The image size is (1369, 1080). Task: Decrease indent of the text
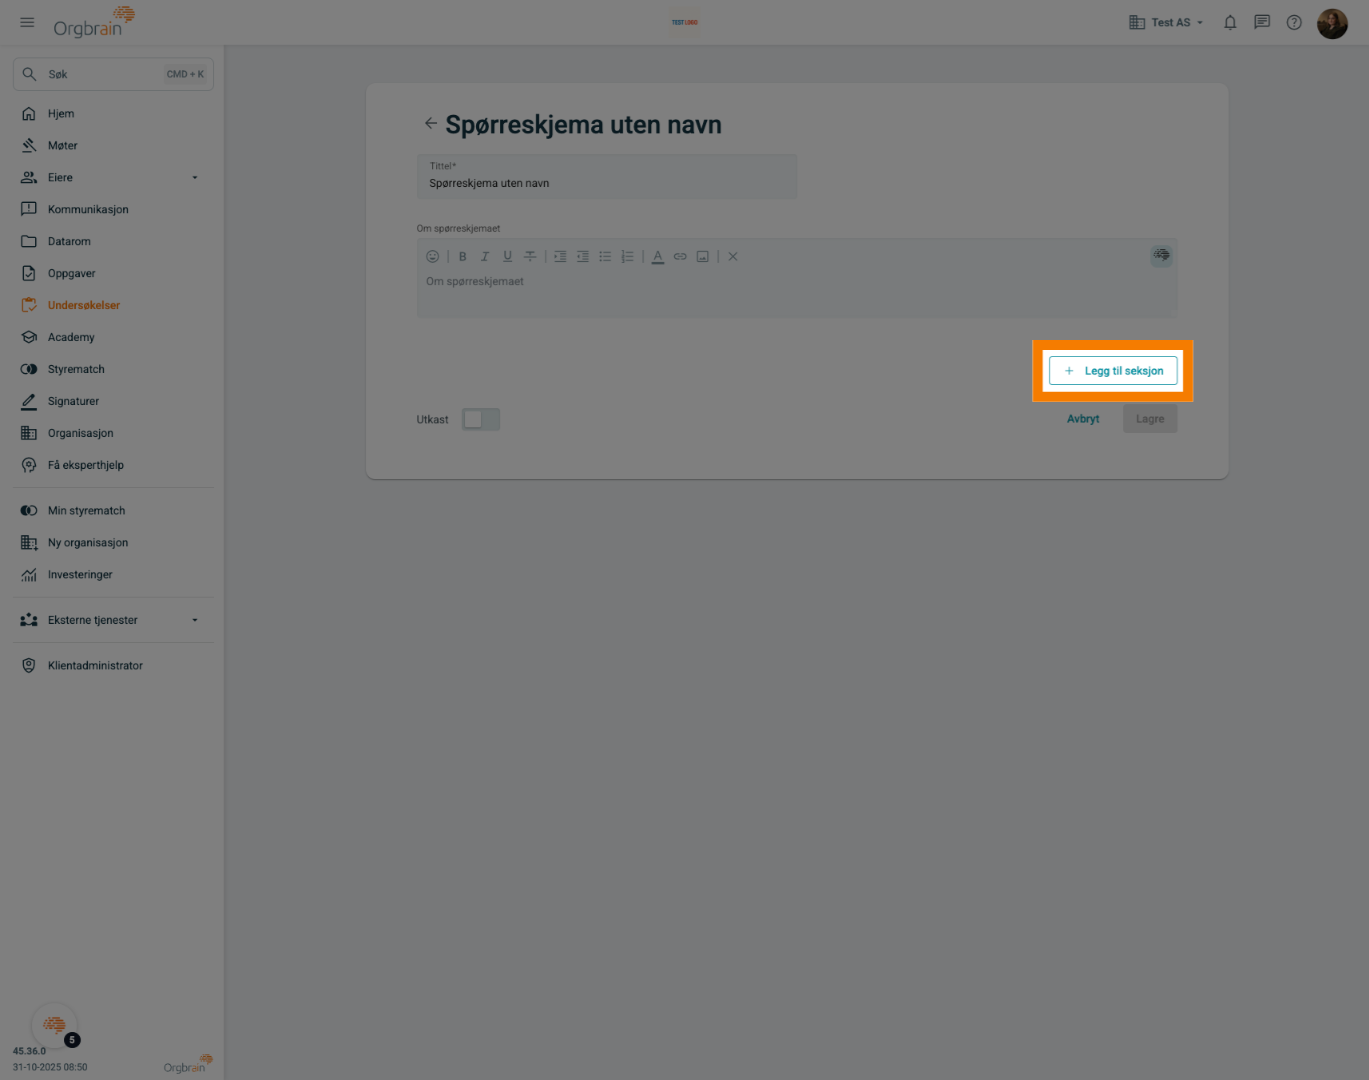[x=583, y=257]
